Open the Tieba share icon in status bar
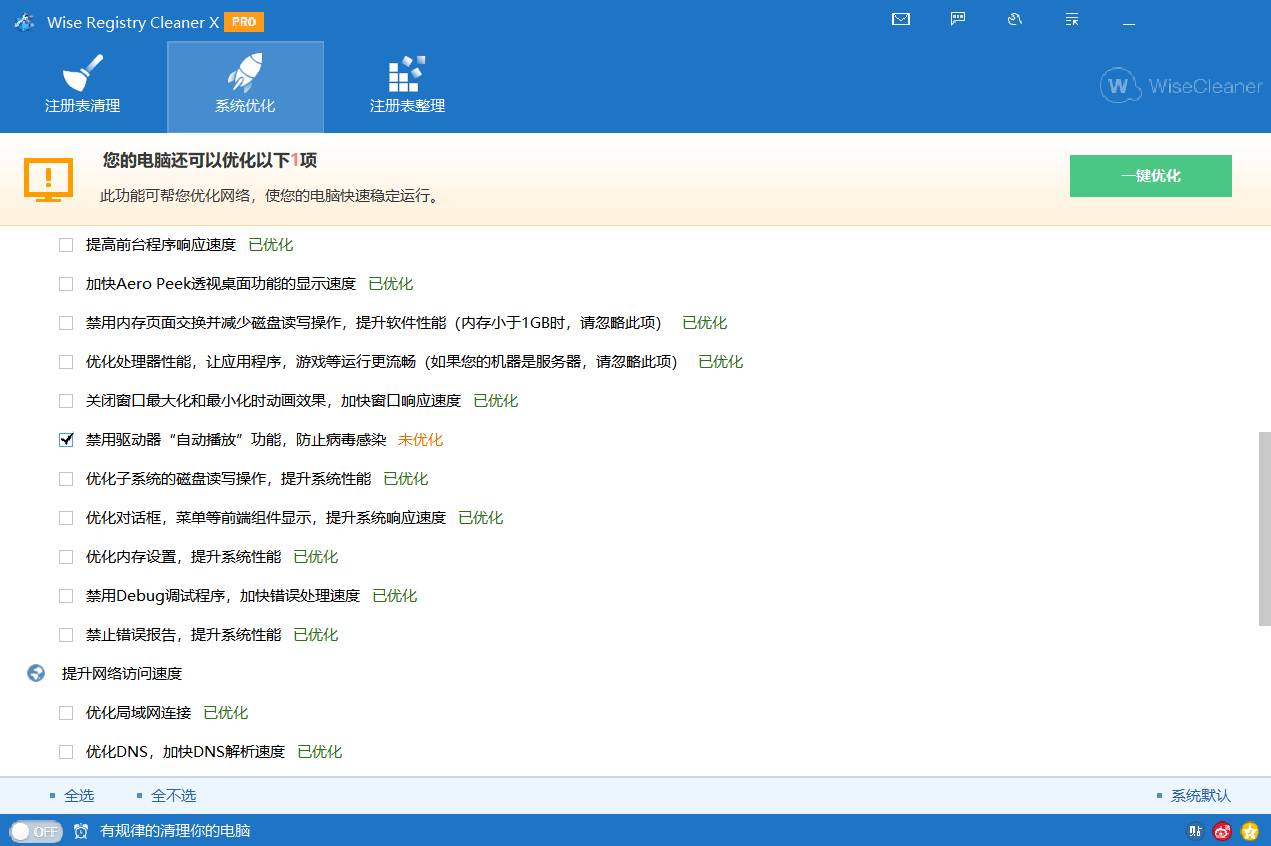 point(1194,831)
